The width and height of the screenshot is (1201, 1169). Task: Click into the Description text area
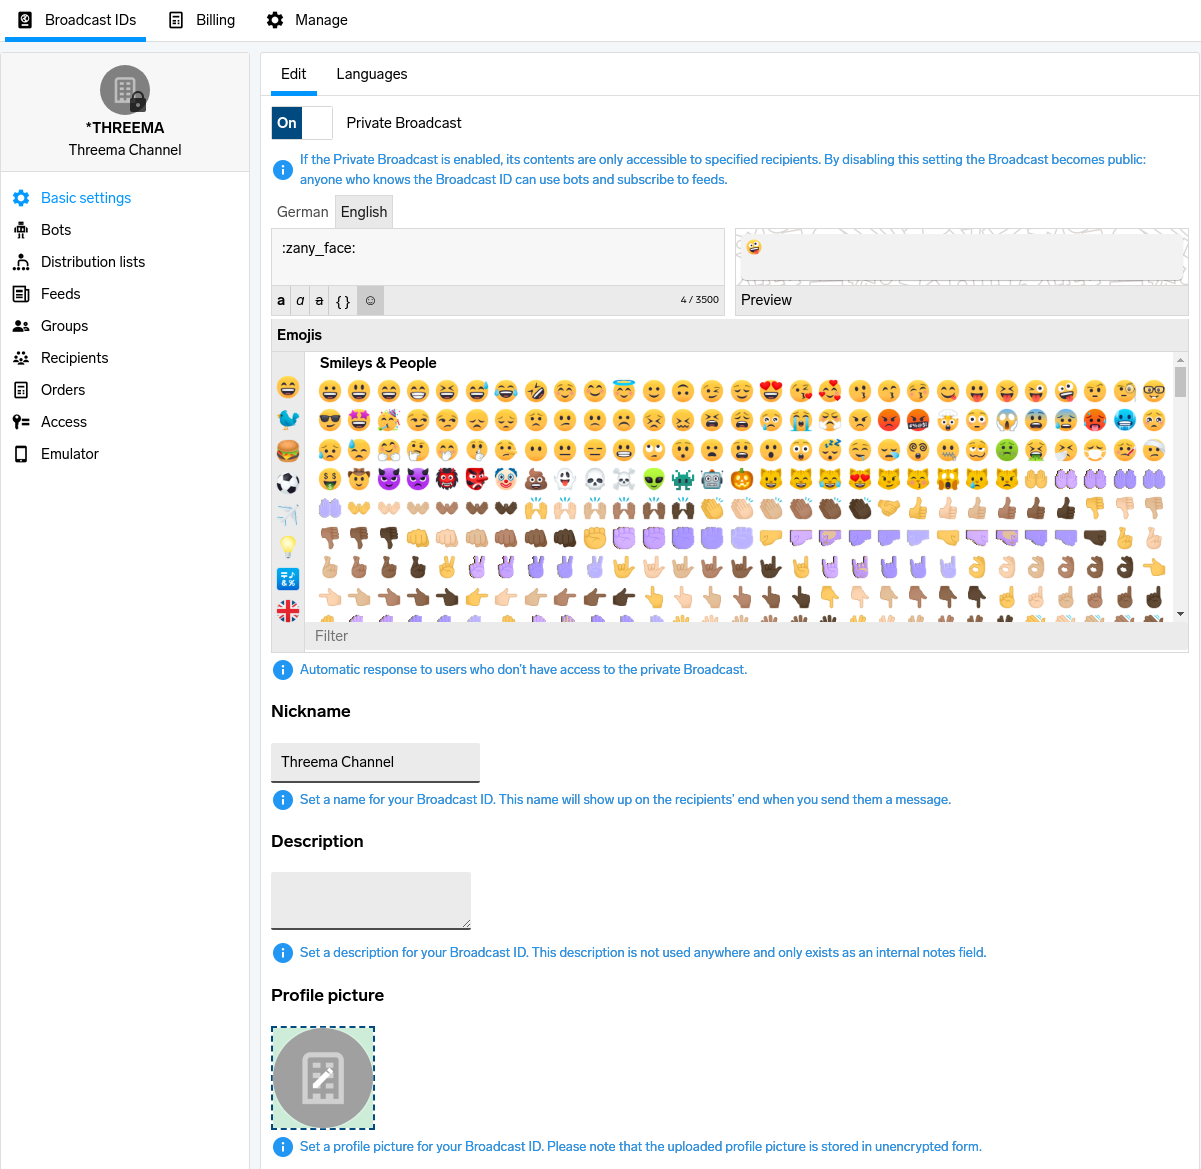(x=371, y=900)
